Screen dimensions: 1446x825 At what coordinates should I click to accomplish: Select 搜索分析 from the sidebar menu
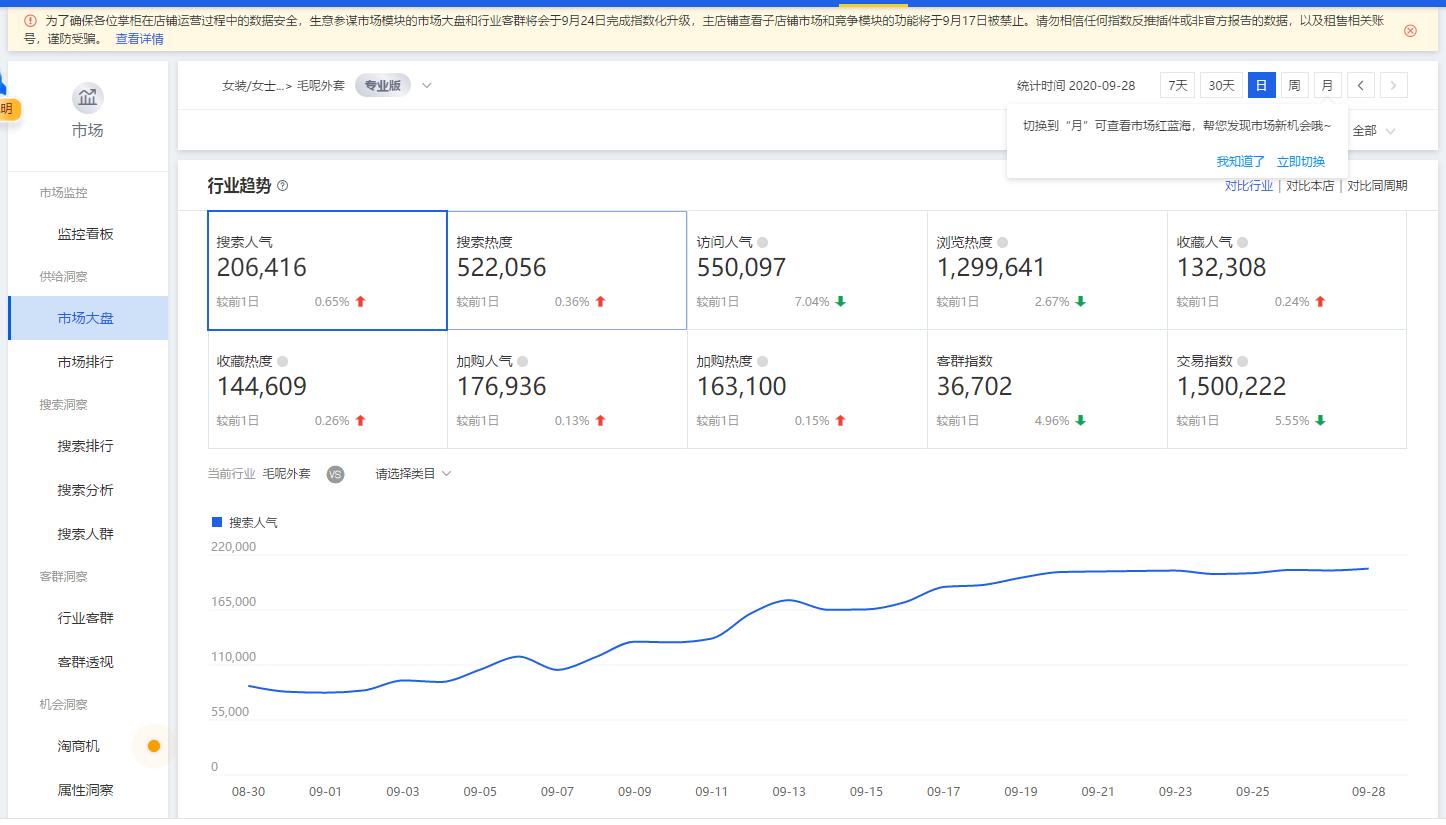86,490
